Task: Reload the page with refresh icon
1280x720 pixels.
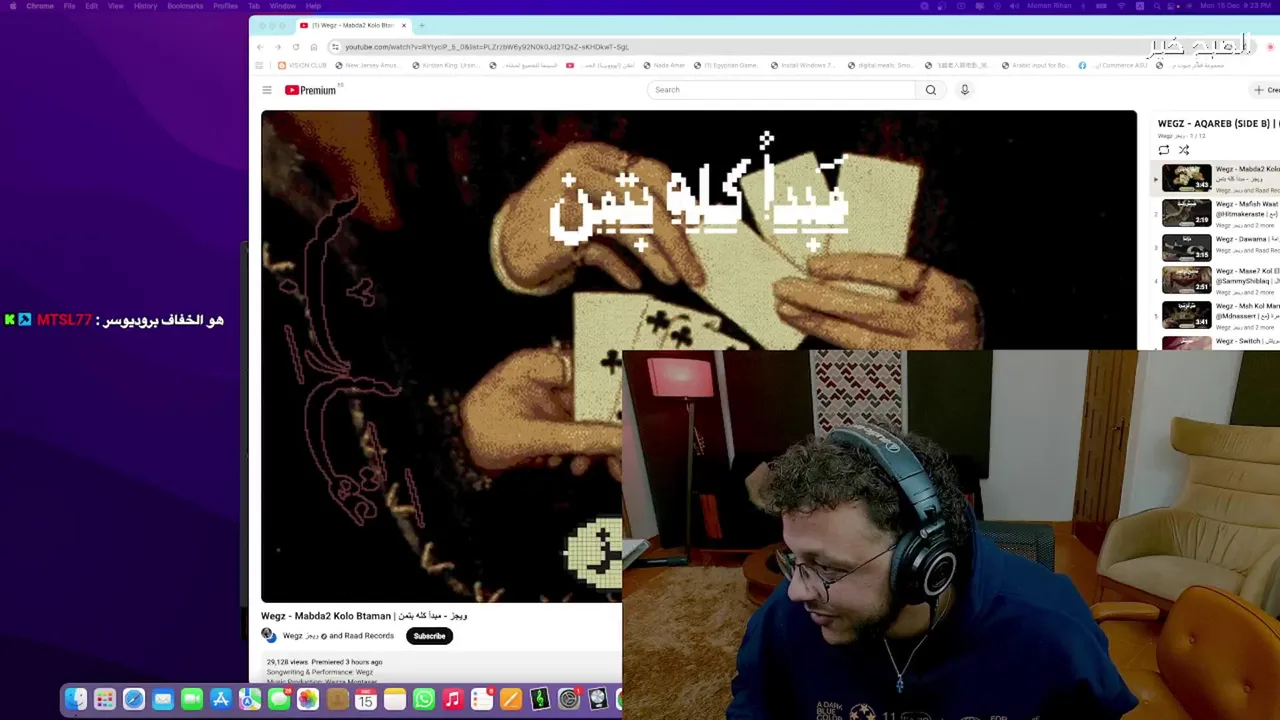Action: pos(296,47)
